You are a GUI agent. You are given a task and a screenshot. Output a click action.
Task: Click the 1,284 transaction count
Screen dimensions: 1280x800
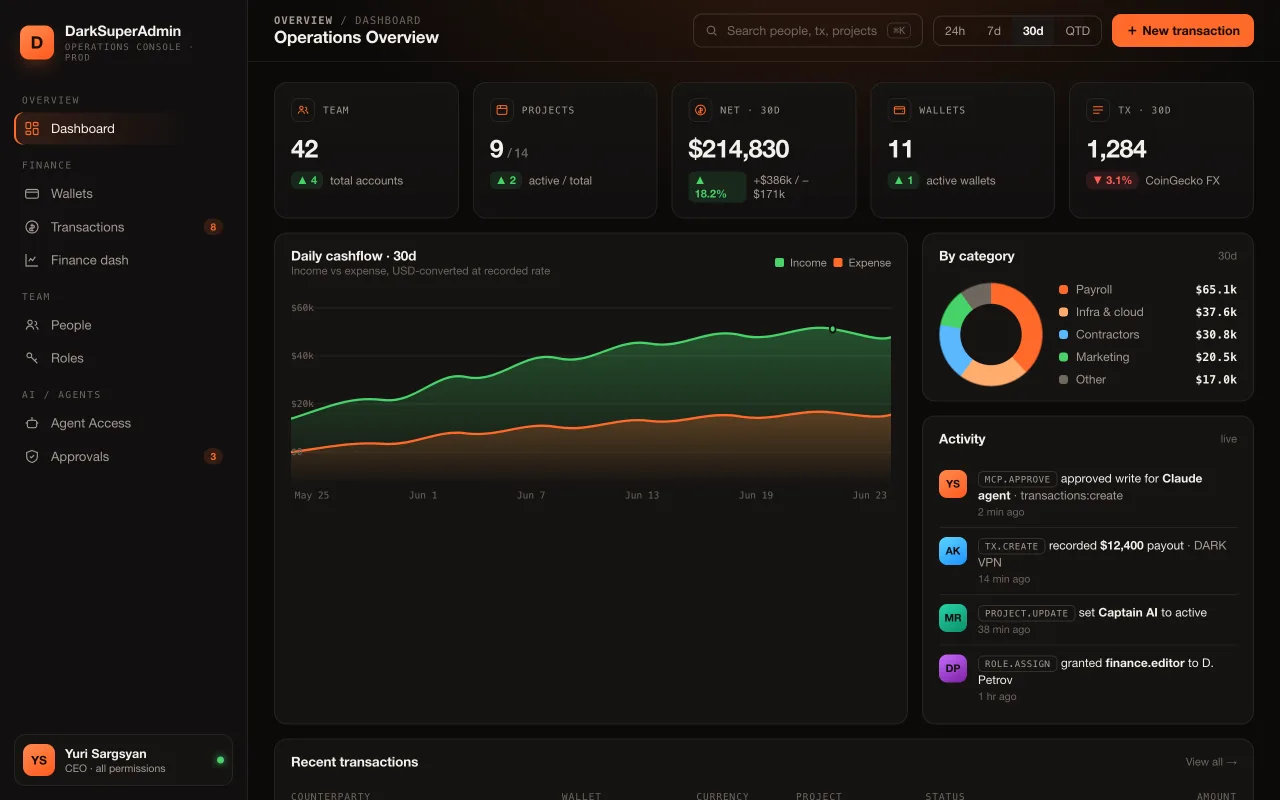click(x=1116, y=149)
